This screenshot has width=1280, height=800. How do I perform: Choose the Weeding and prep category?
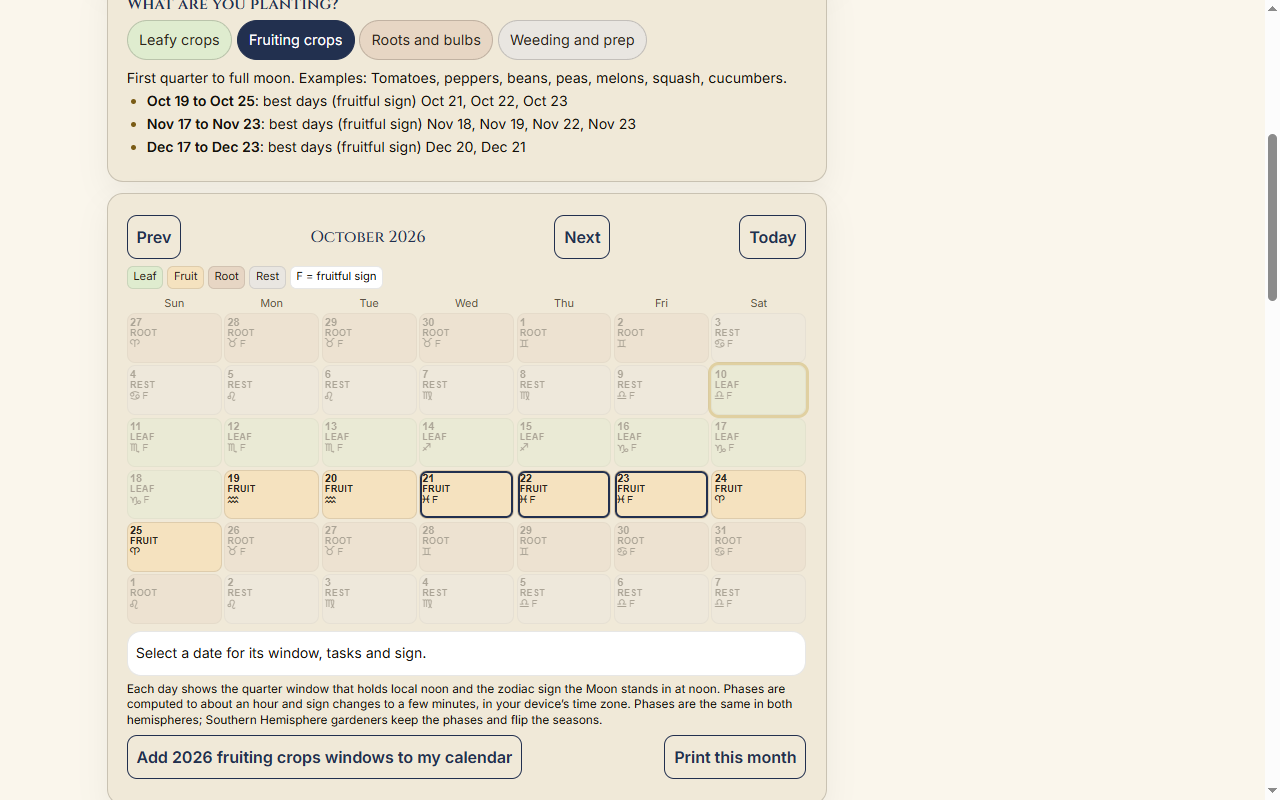572,40
